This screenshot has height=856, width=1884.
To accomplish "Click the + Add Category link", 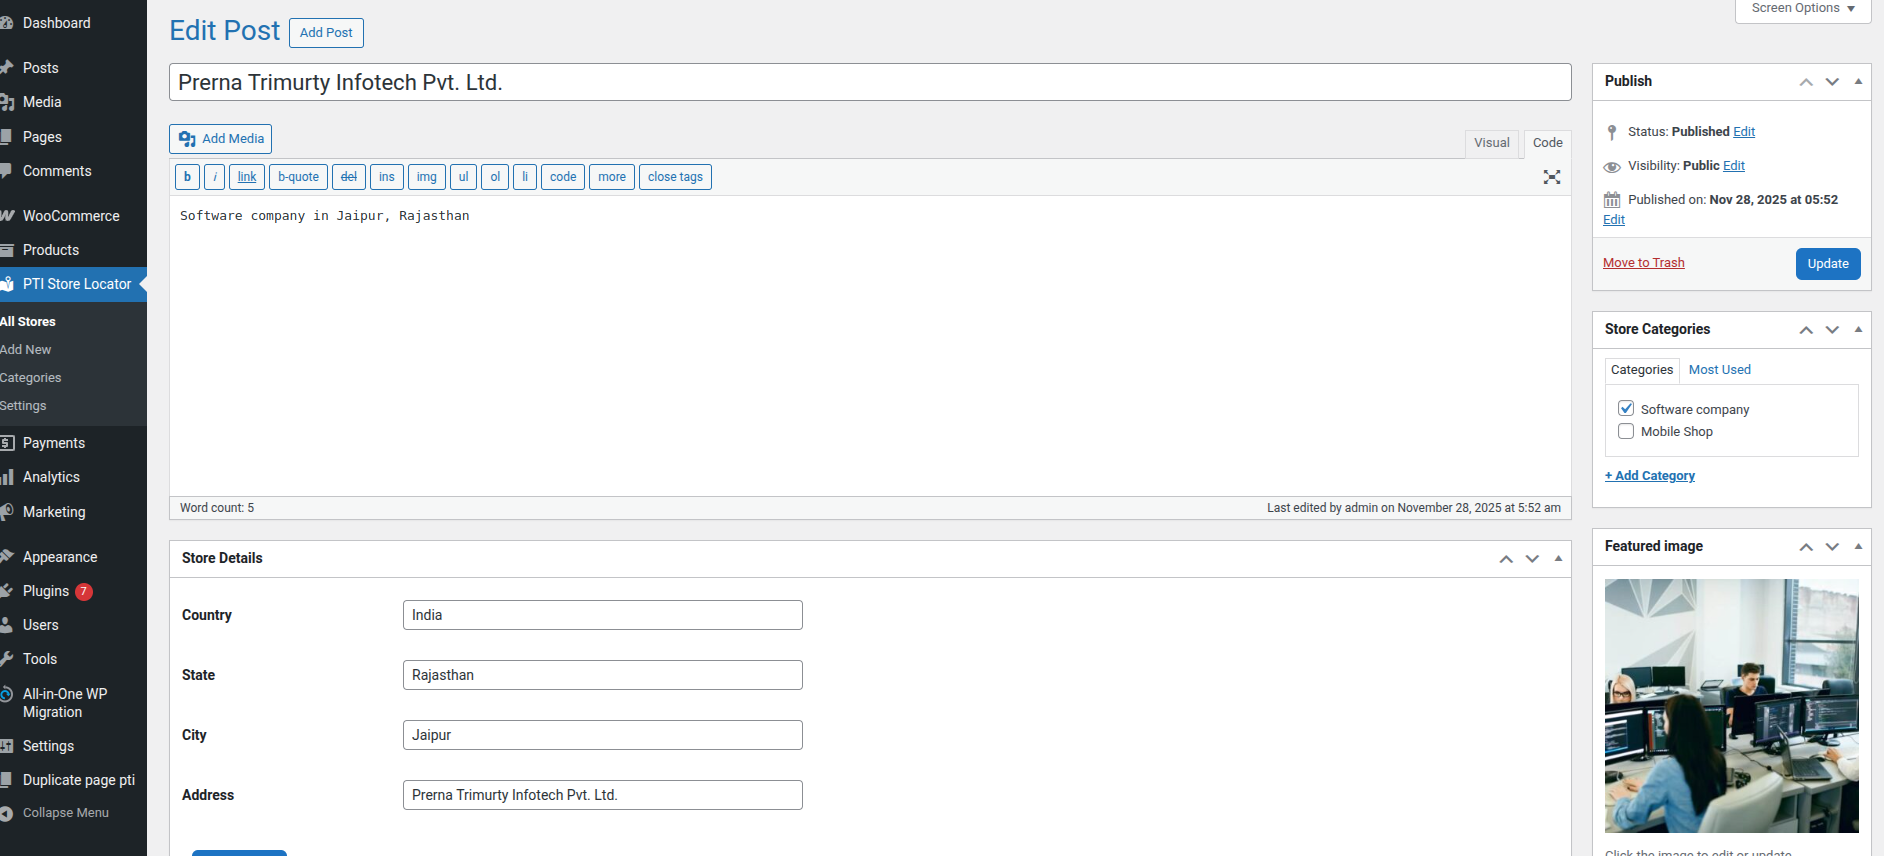I will tap(1650, 476).
